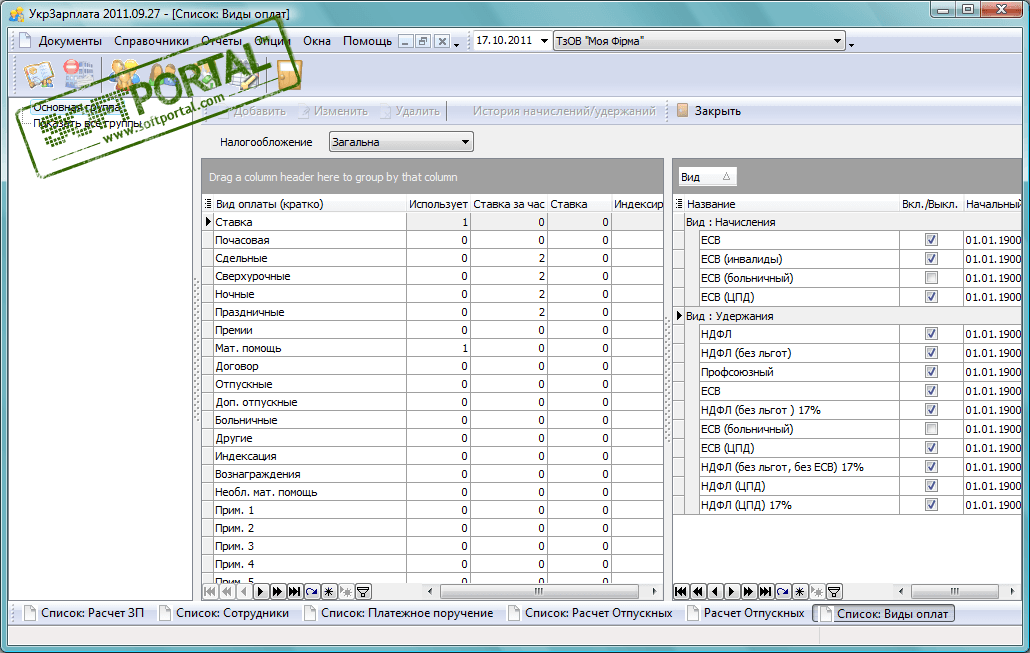Click the door exit toolbar icon

coord(288,74)
